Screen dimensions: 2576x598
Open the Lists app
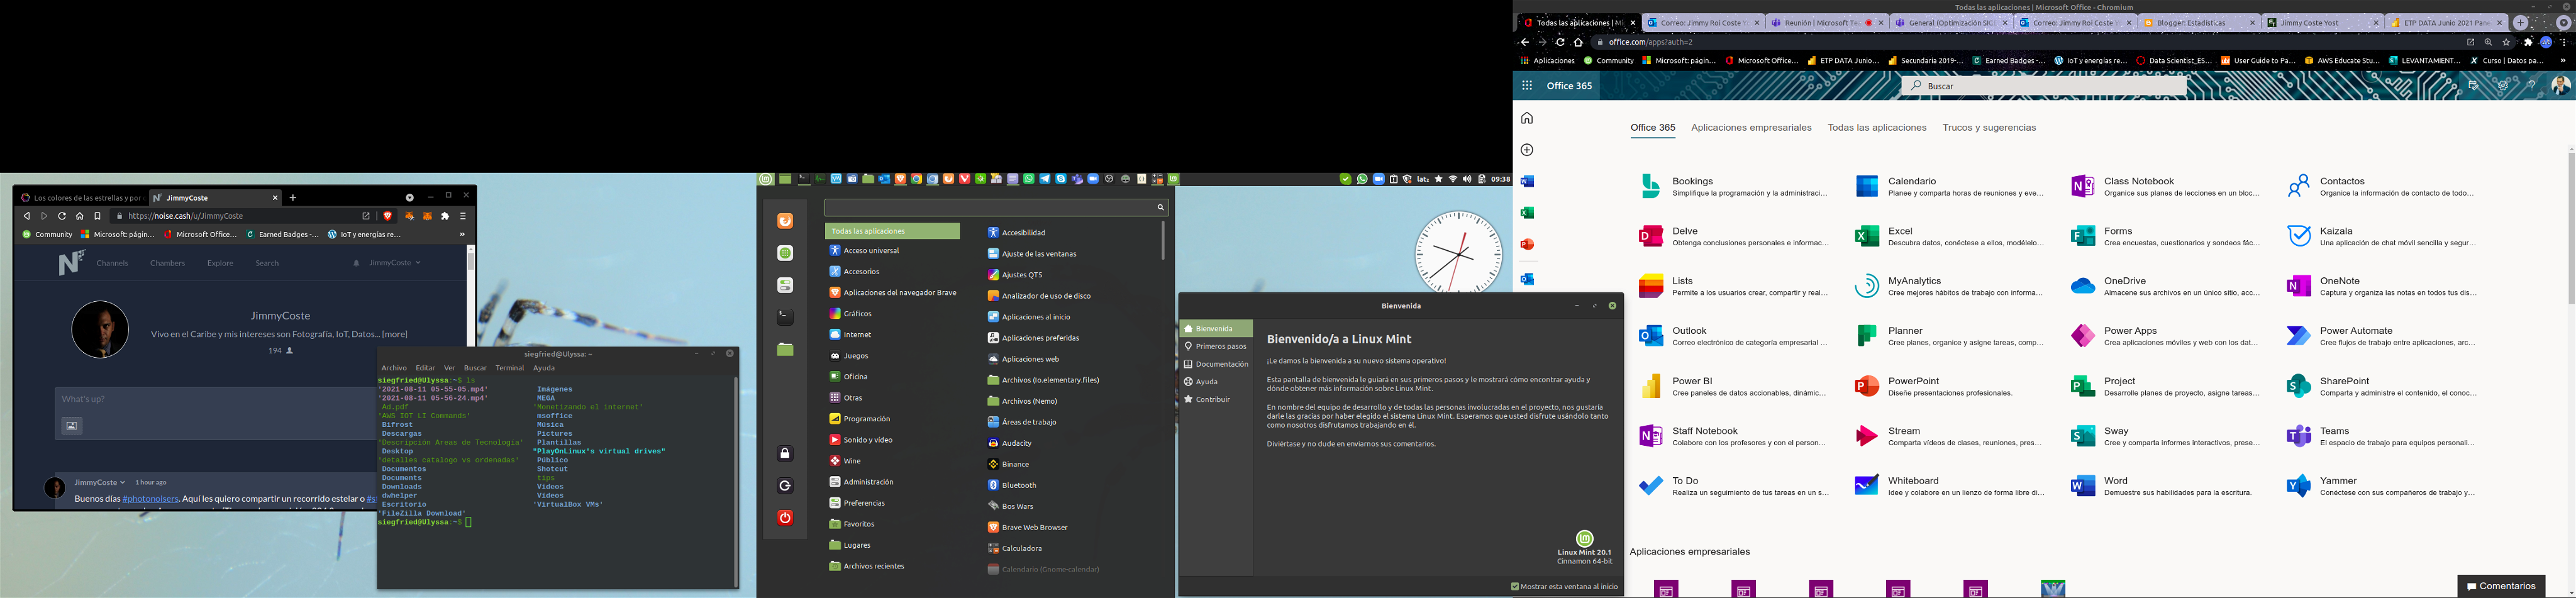[x=1733, y=286]
